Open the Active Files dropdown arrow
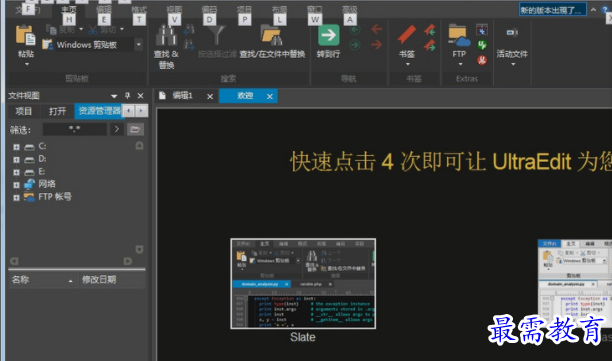This screenshot has width=612, height=361. (x=513, y=64)
